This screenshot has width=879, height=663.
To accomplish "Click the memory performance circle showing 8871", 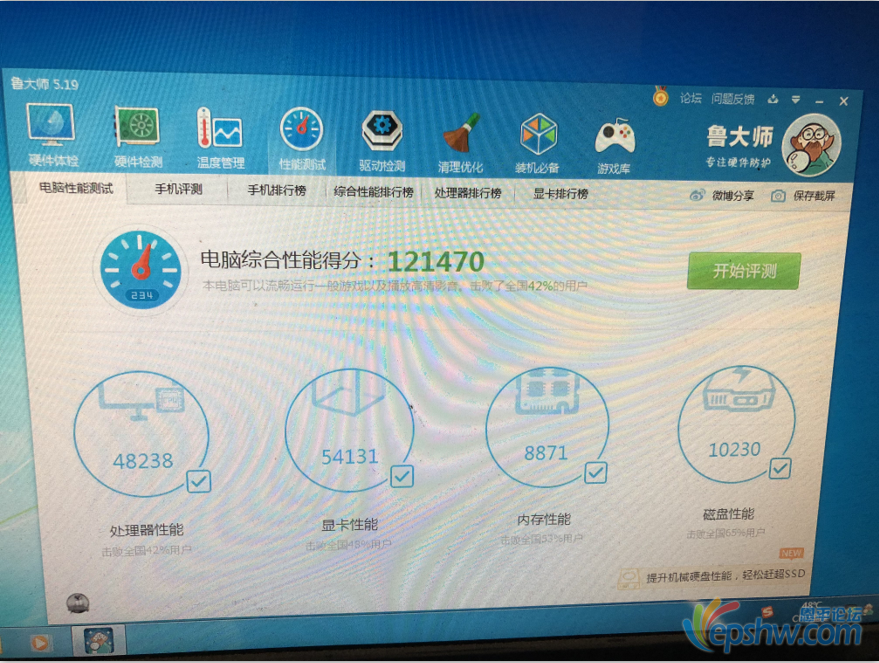I will tap(547, 427).
